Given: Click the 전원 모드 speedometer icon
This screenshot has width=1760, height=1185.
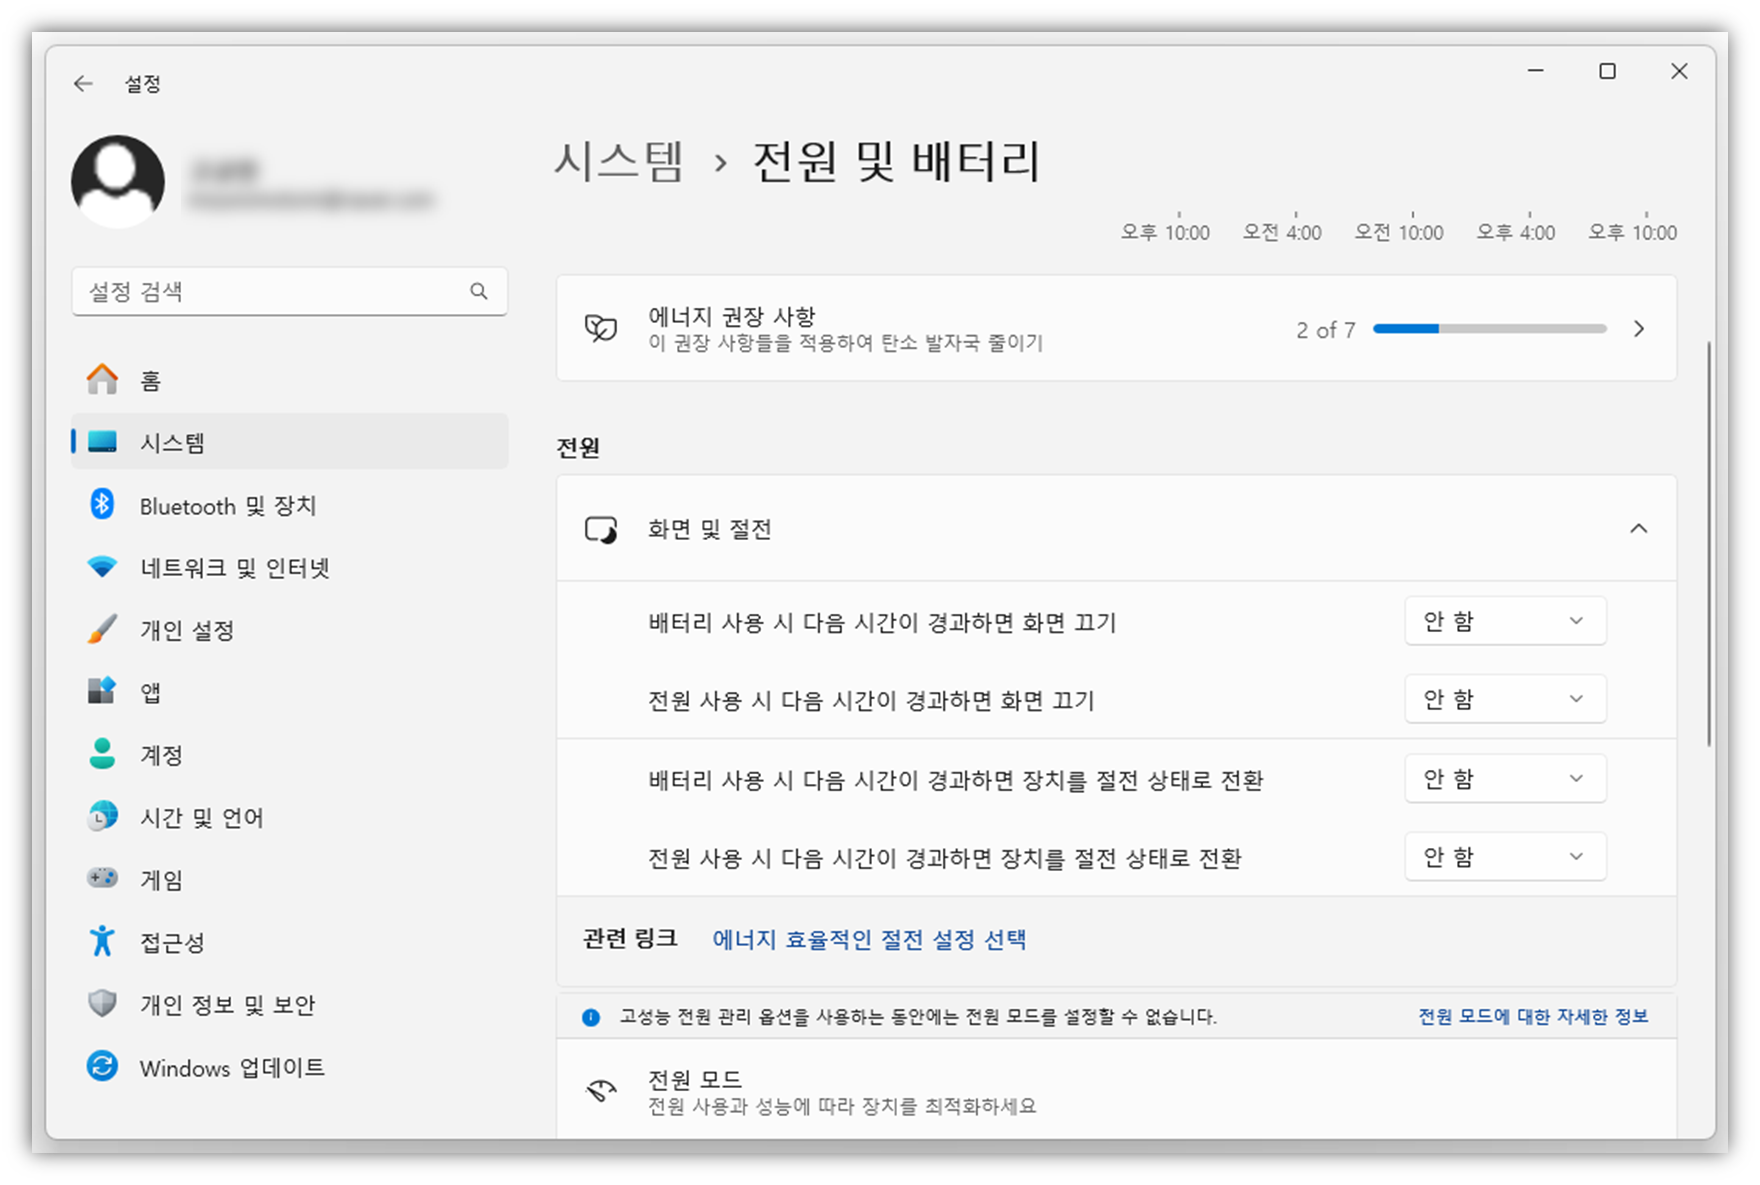Looking at the screenshot, I should click(601, 1091).
